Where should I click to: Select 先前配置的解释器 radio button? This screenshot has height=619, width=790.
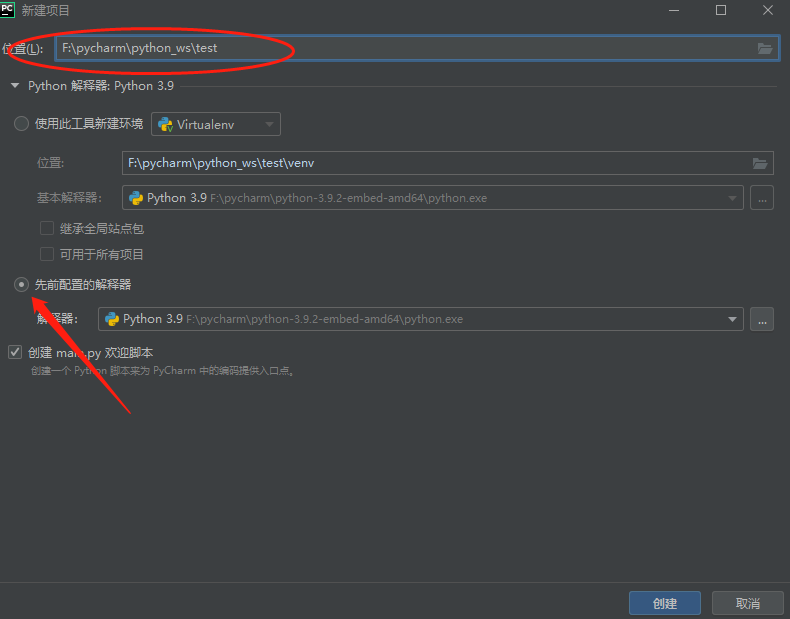point(21,285)
